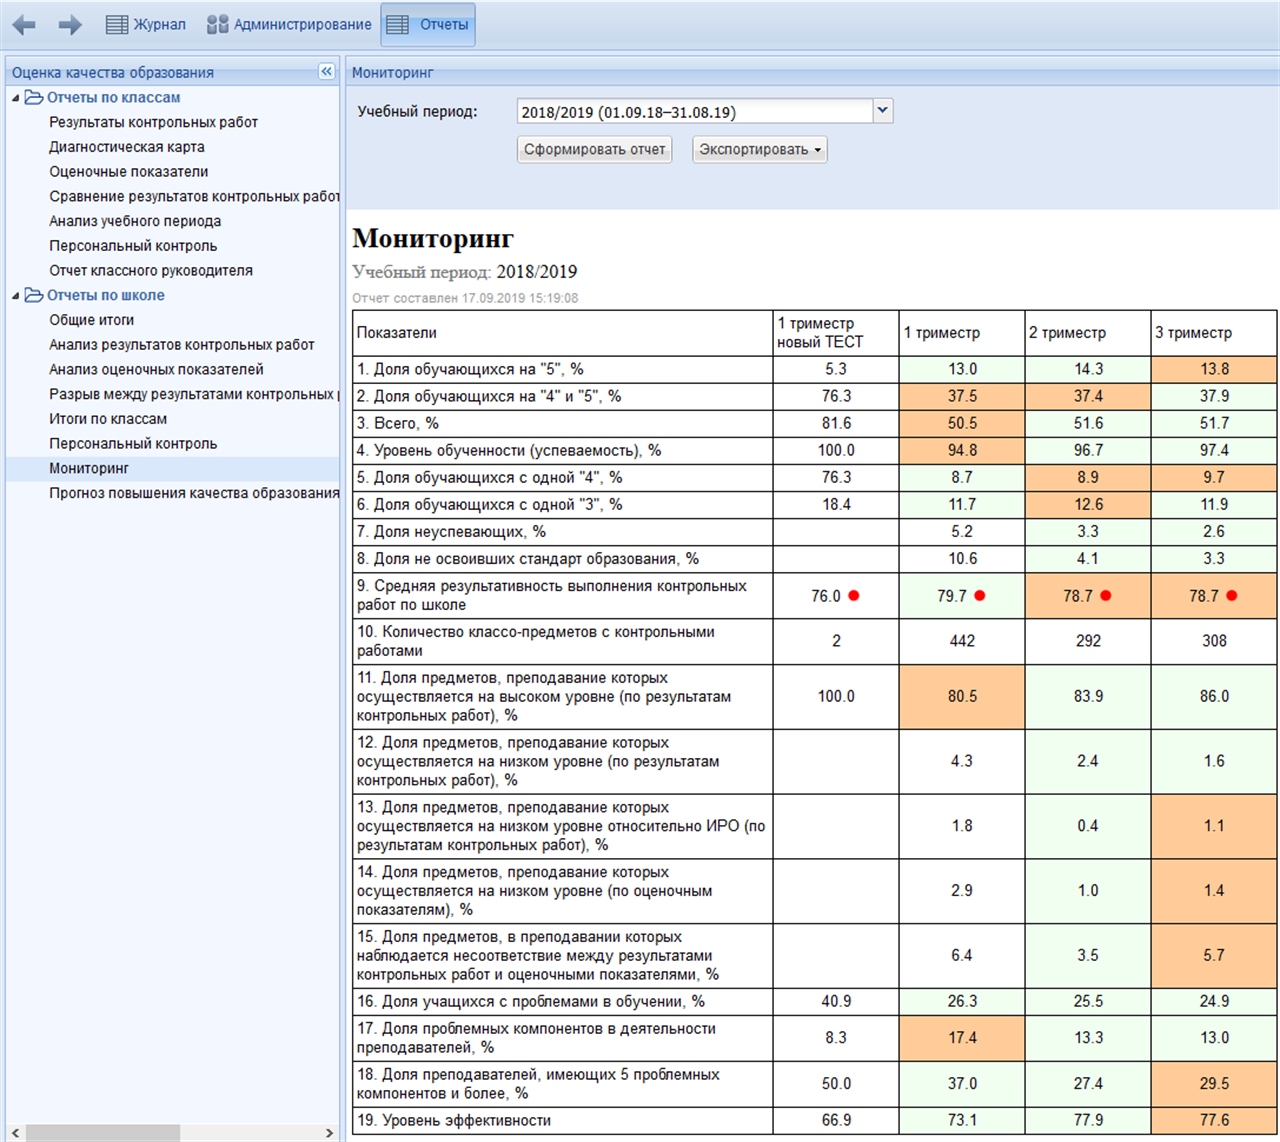The image size is (1280, 1142).
Task: Click the 2 триместр column header
Action: tap(1088, 333)
